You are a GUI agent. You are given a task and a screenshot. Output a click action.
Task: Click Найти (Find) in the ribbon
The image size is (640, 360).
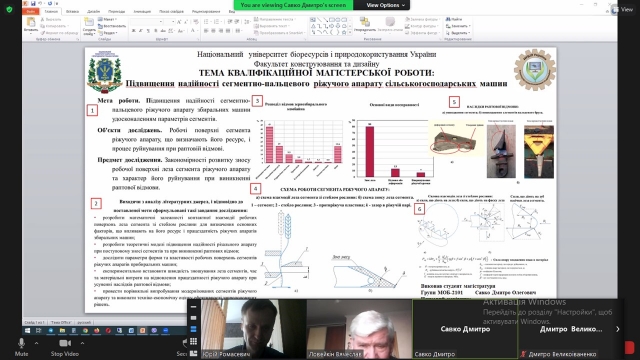click(x=454, y=19)
